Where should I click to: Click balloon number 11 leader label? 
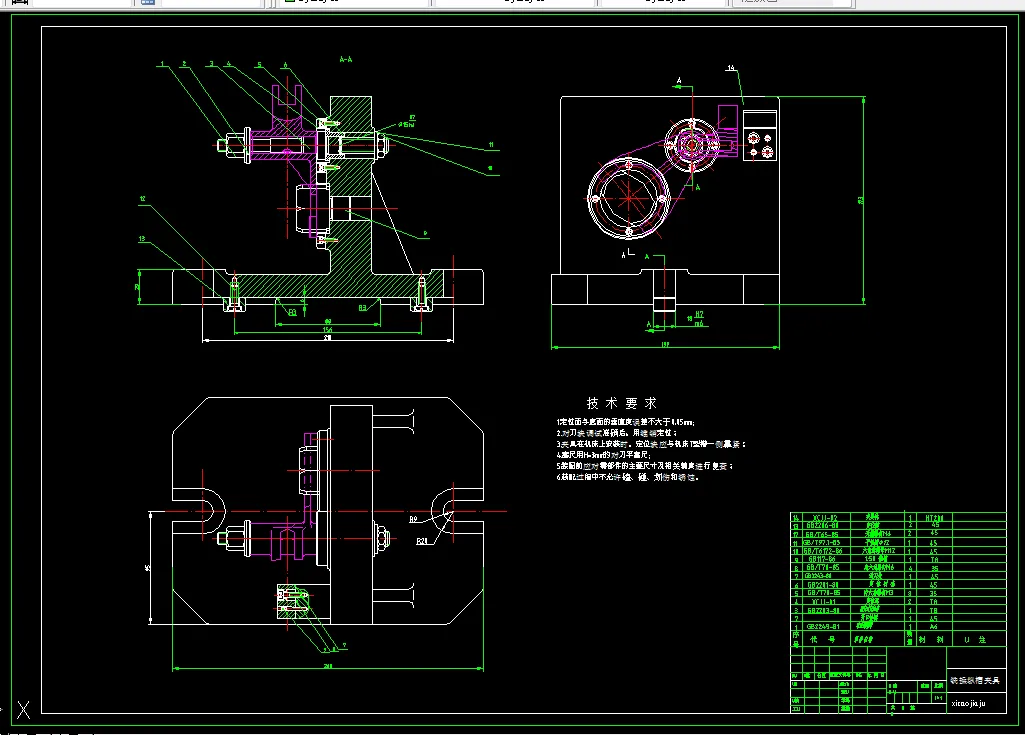click(x=491, y=145)
